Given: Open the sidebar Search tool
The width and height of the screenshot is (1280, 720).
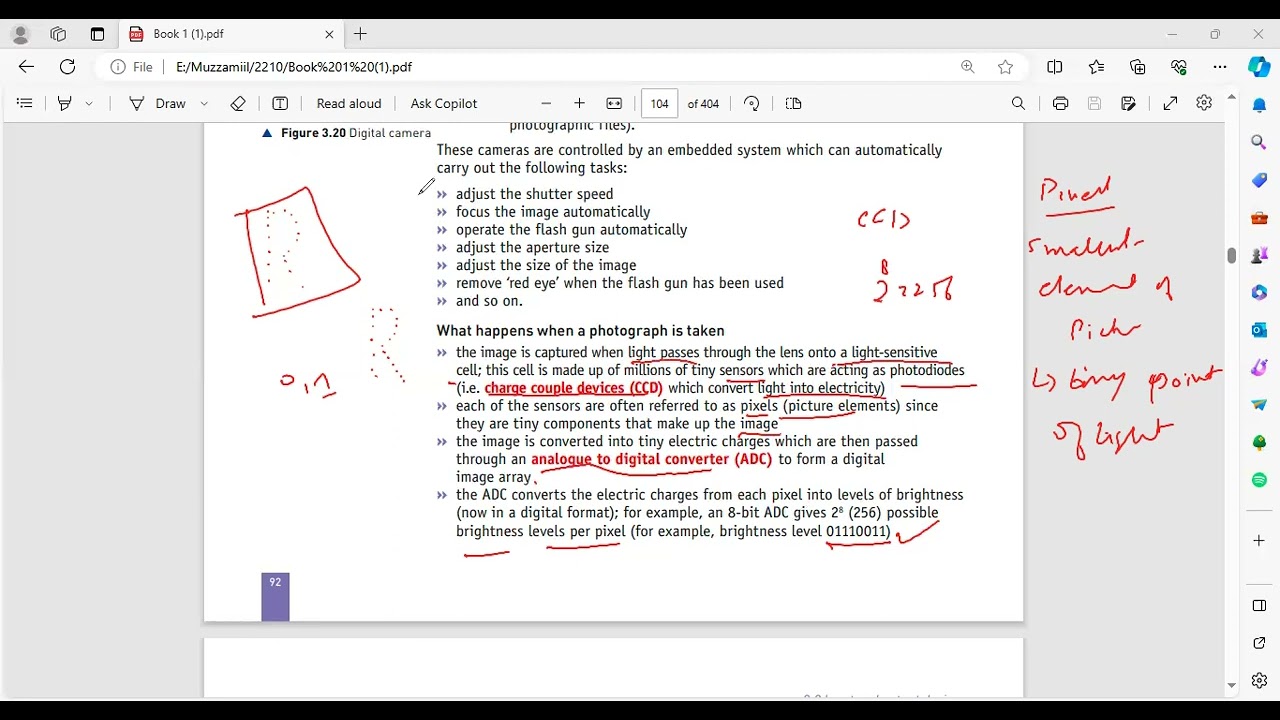Looking at the screenshot, I should pyautogui.click(x=1259, y=142).
